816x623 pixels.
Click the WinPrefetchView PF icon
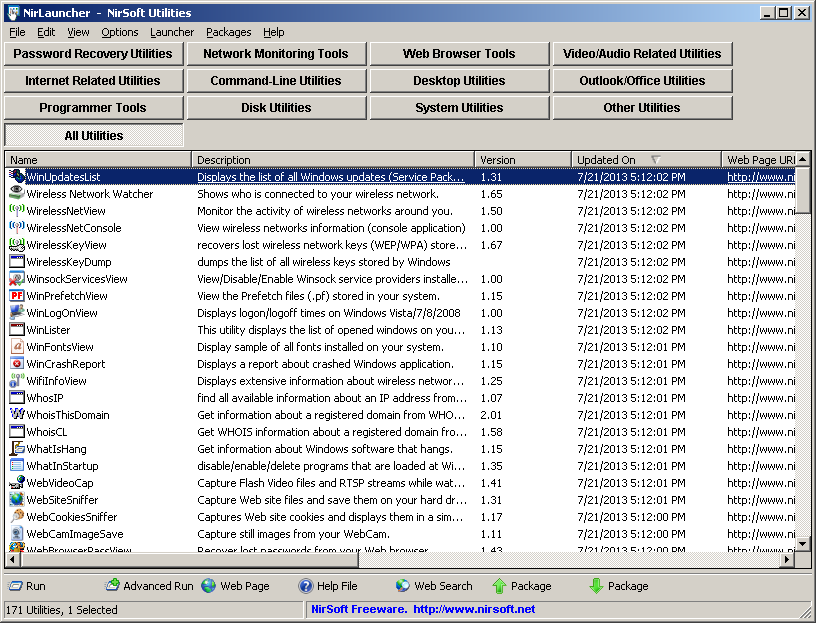point(17,296)
